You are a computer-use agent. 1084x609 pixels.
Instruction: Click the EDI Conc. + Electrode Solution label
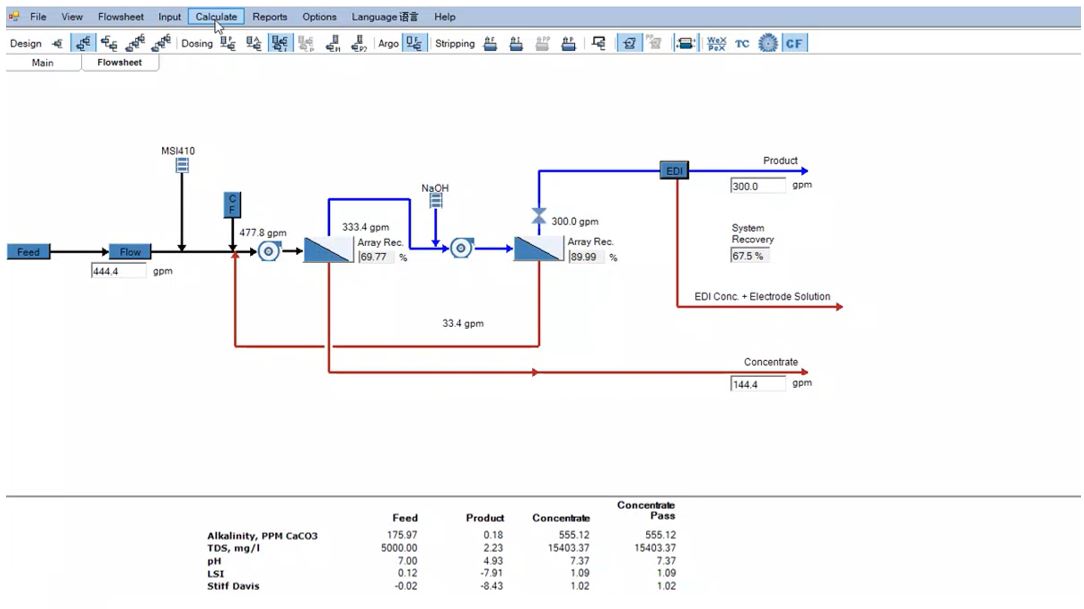(x=763, y=297)
